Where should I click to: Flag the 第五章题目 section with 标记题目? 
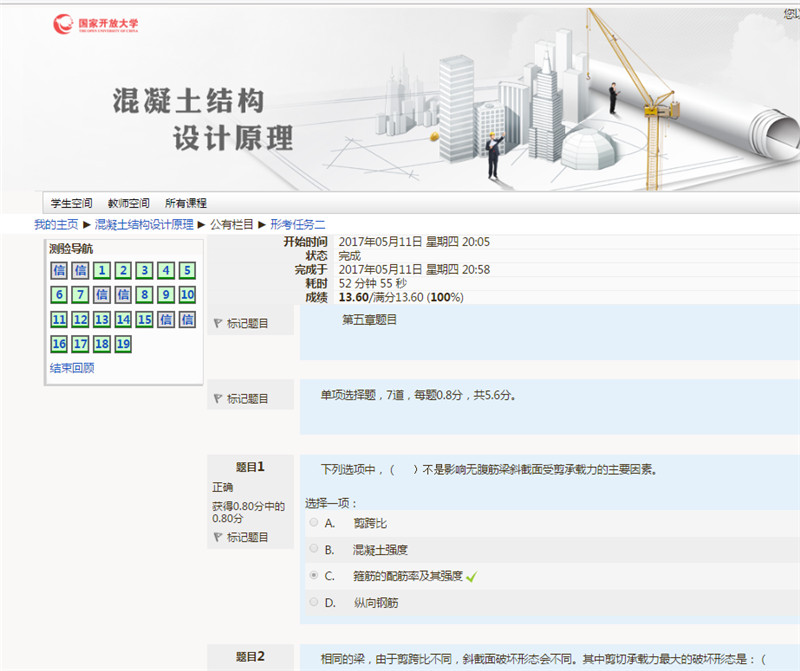[240, 323]
